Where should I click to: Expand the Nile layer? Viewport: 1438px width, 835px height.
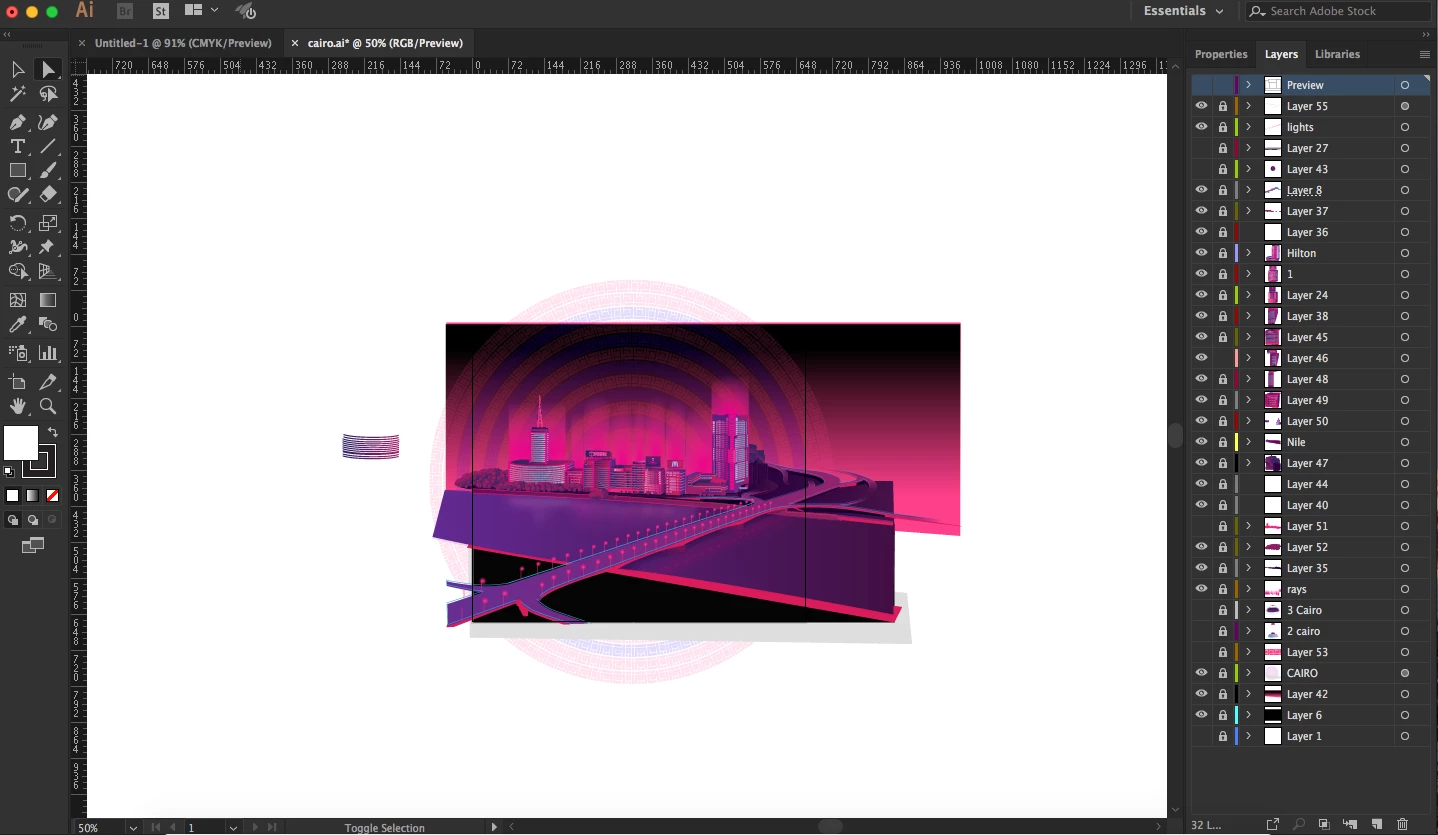(x=1248, y=442)
